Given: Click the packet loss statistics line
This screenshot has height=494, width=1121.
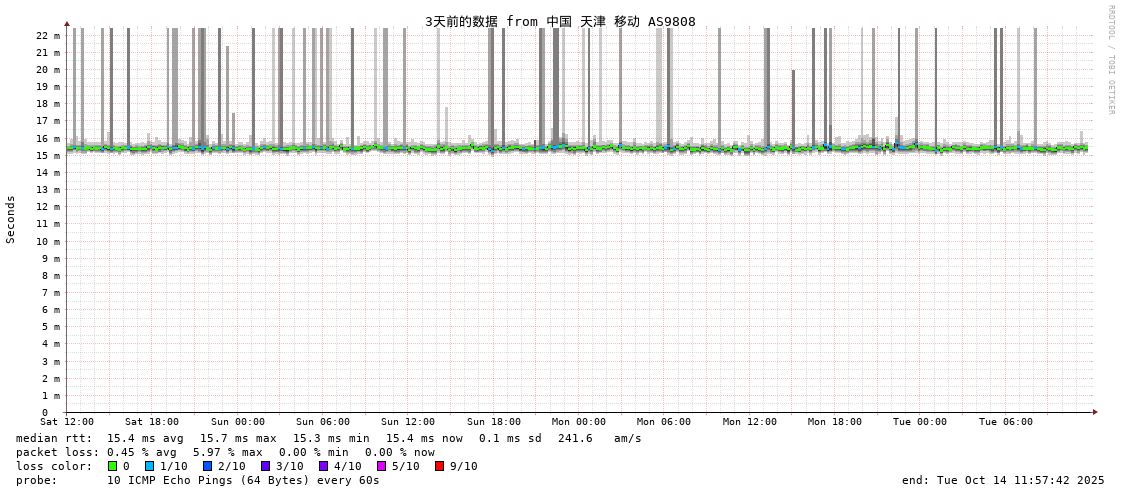Looking at the screenshot, I should [225, 452].
